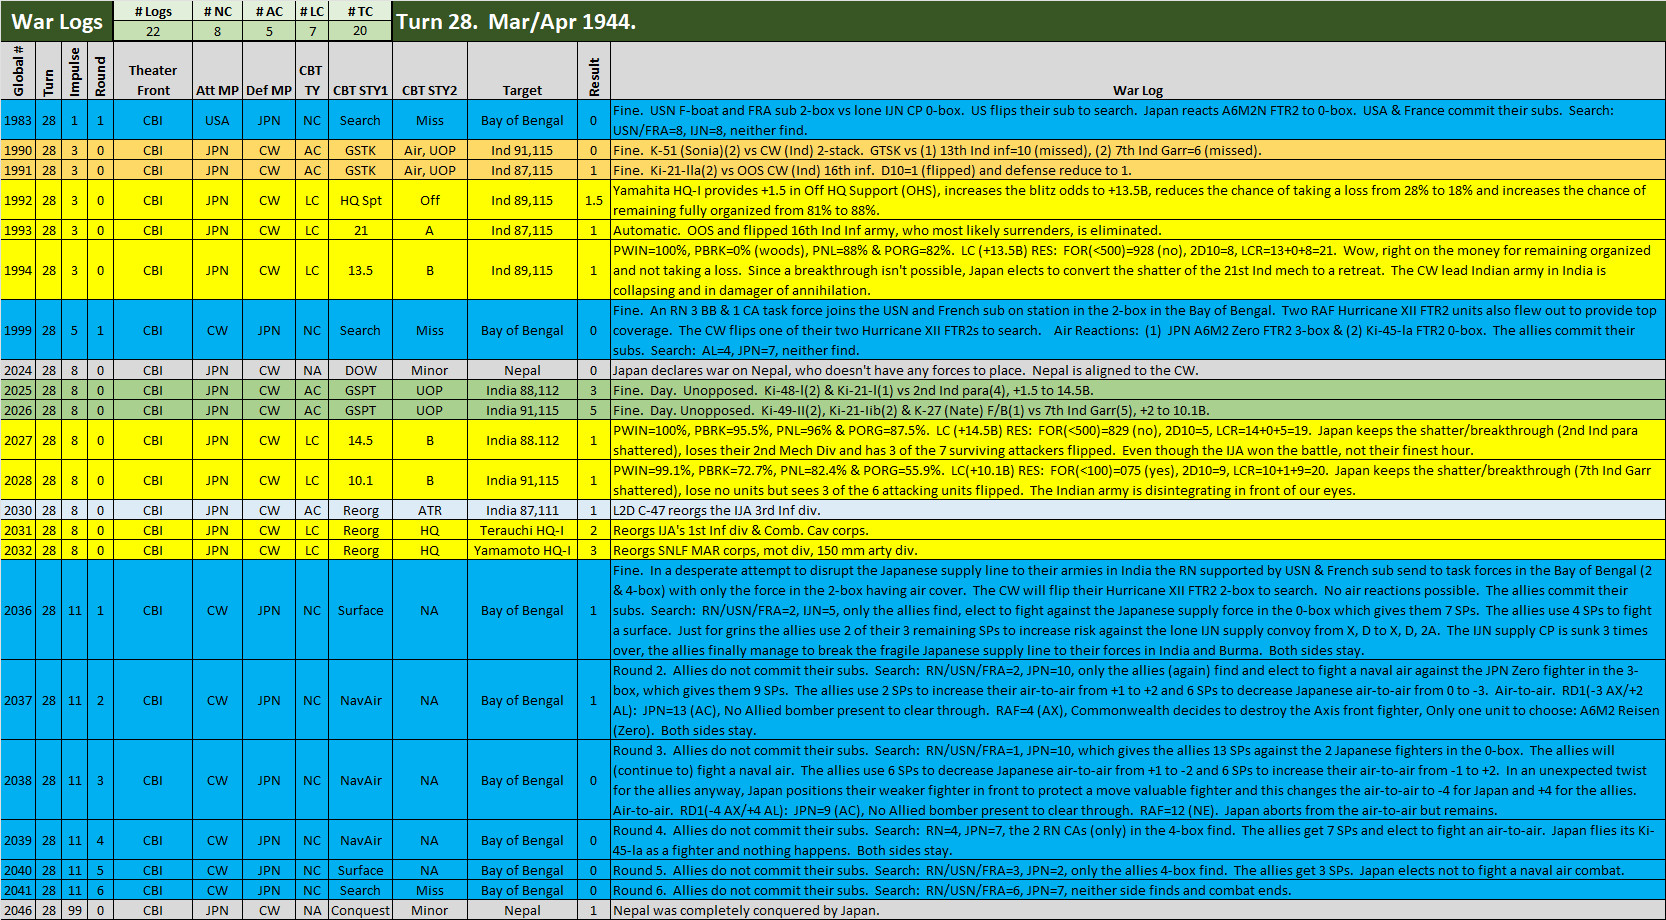
Task: Click the # Logs header cell
Action: [x=155, y=11]
